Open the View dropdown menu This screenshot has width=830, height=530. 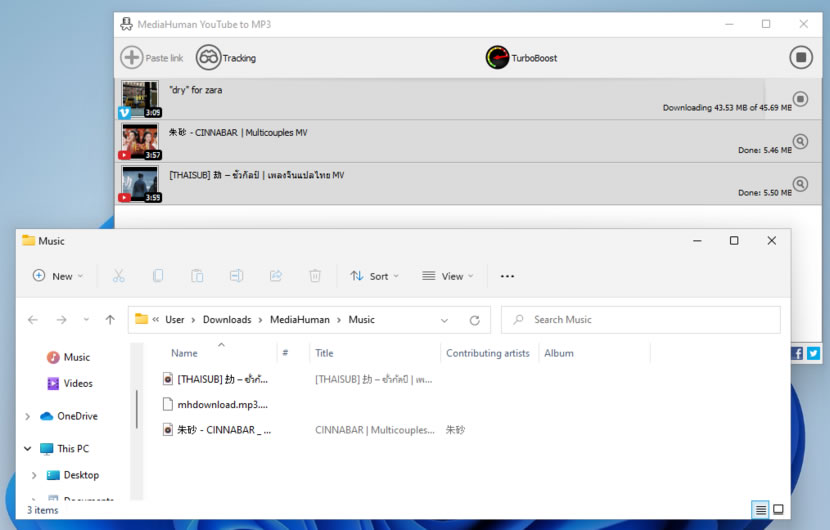click(x=447, y=276)
